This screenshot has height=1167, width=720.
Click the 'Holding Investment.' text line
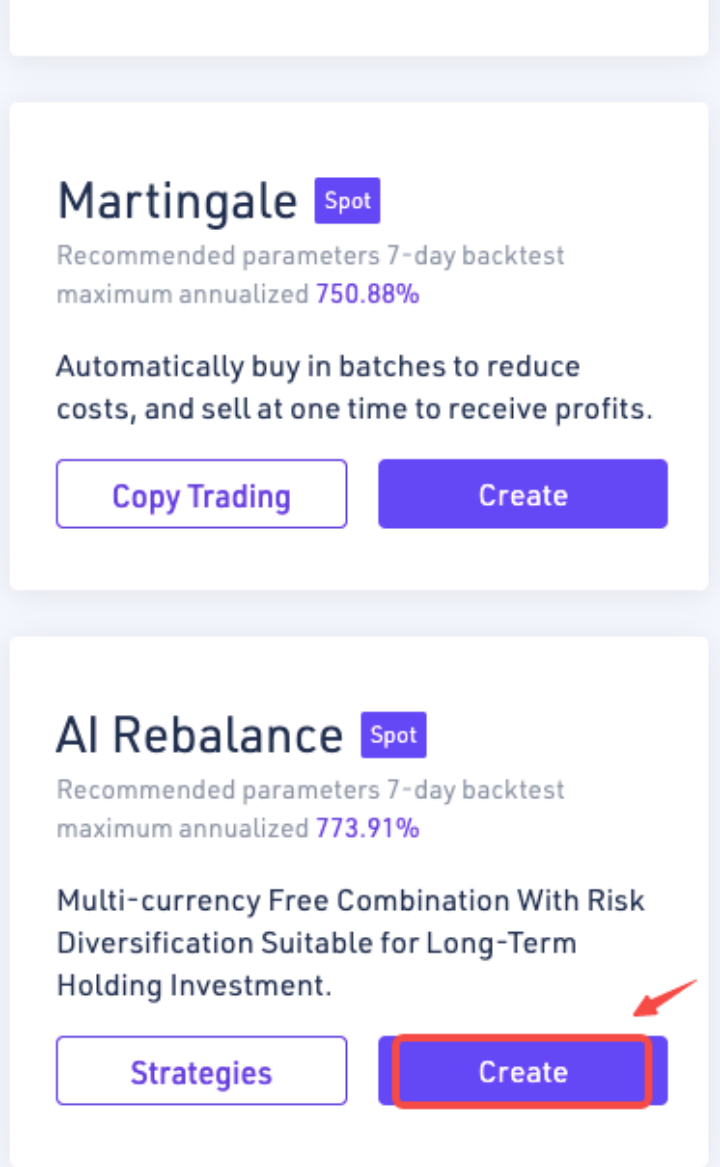193,986
